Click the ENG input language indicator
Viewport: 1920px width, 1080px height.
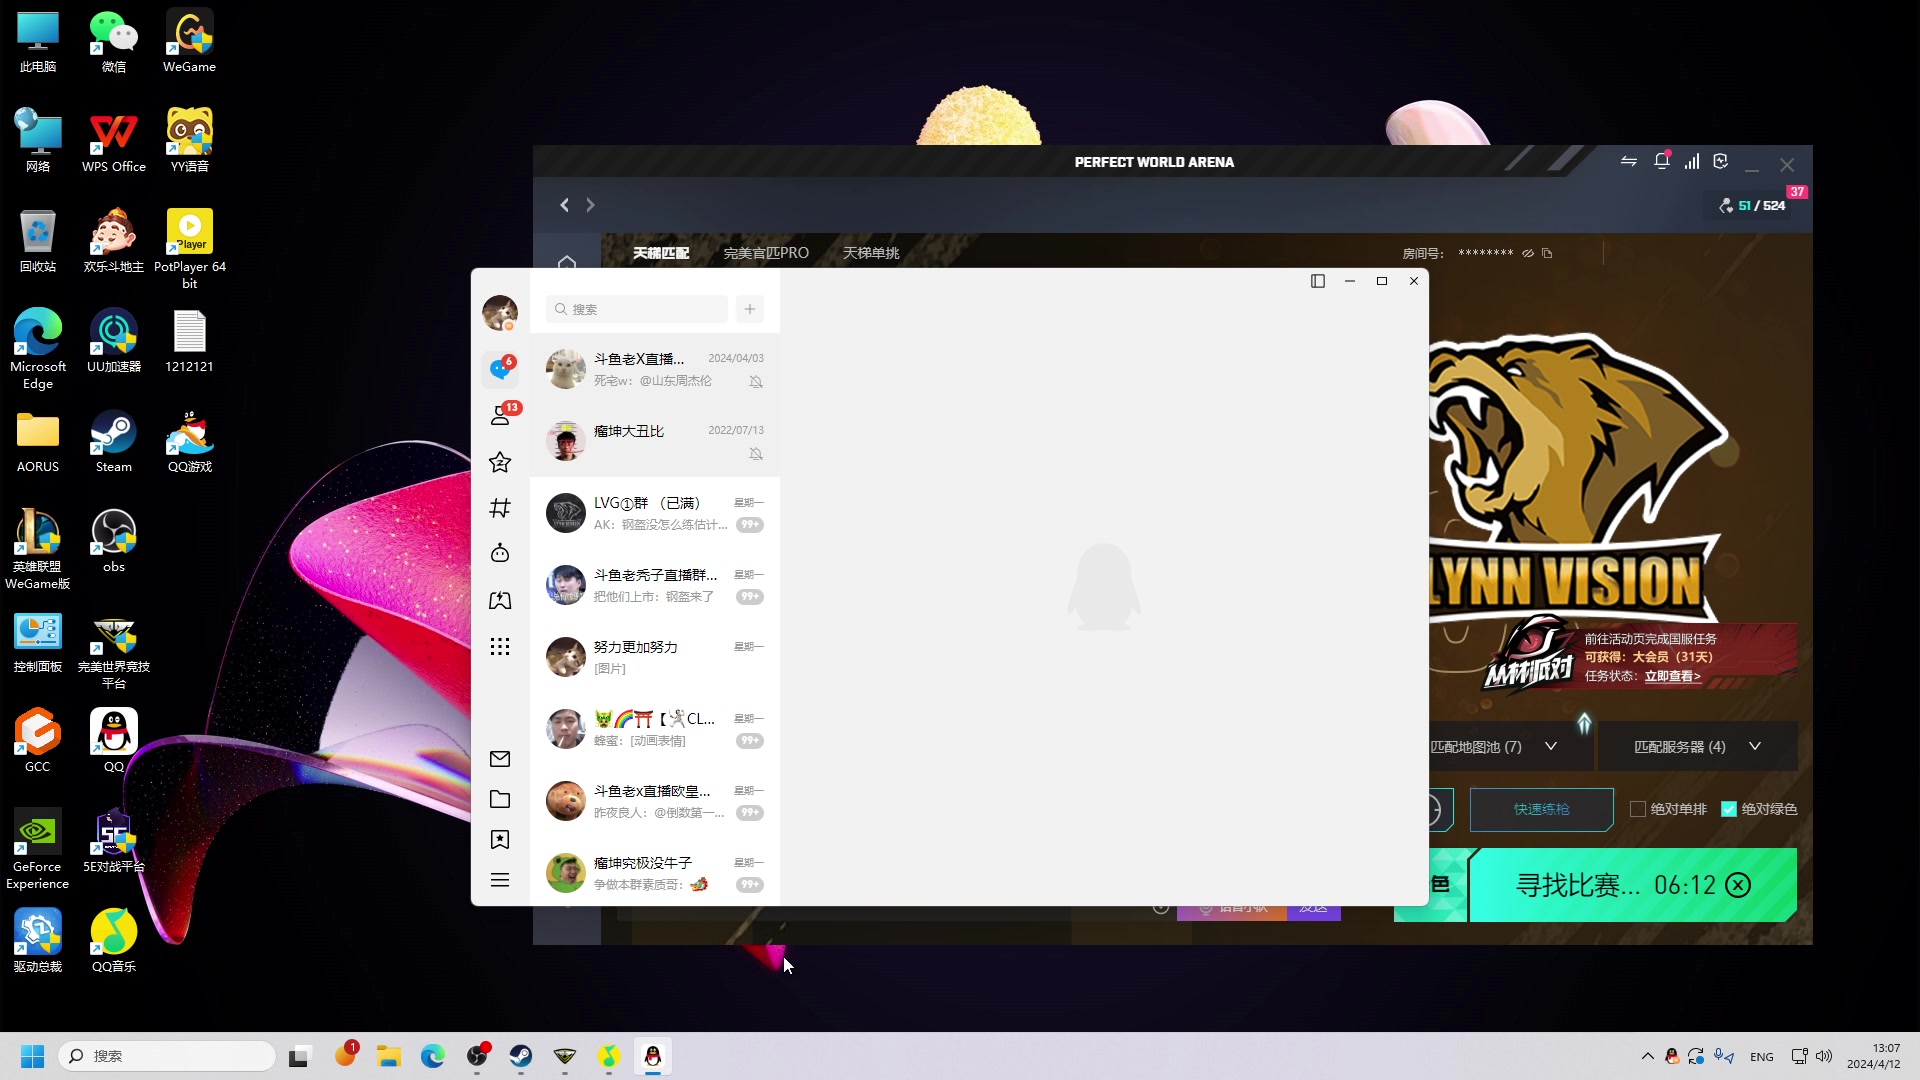[1762, 1056]
